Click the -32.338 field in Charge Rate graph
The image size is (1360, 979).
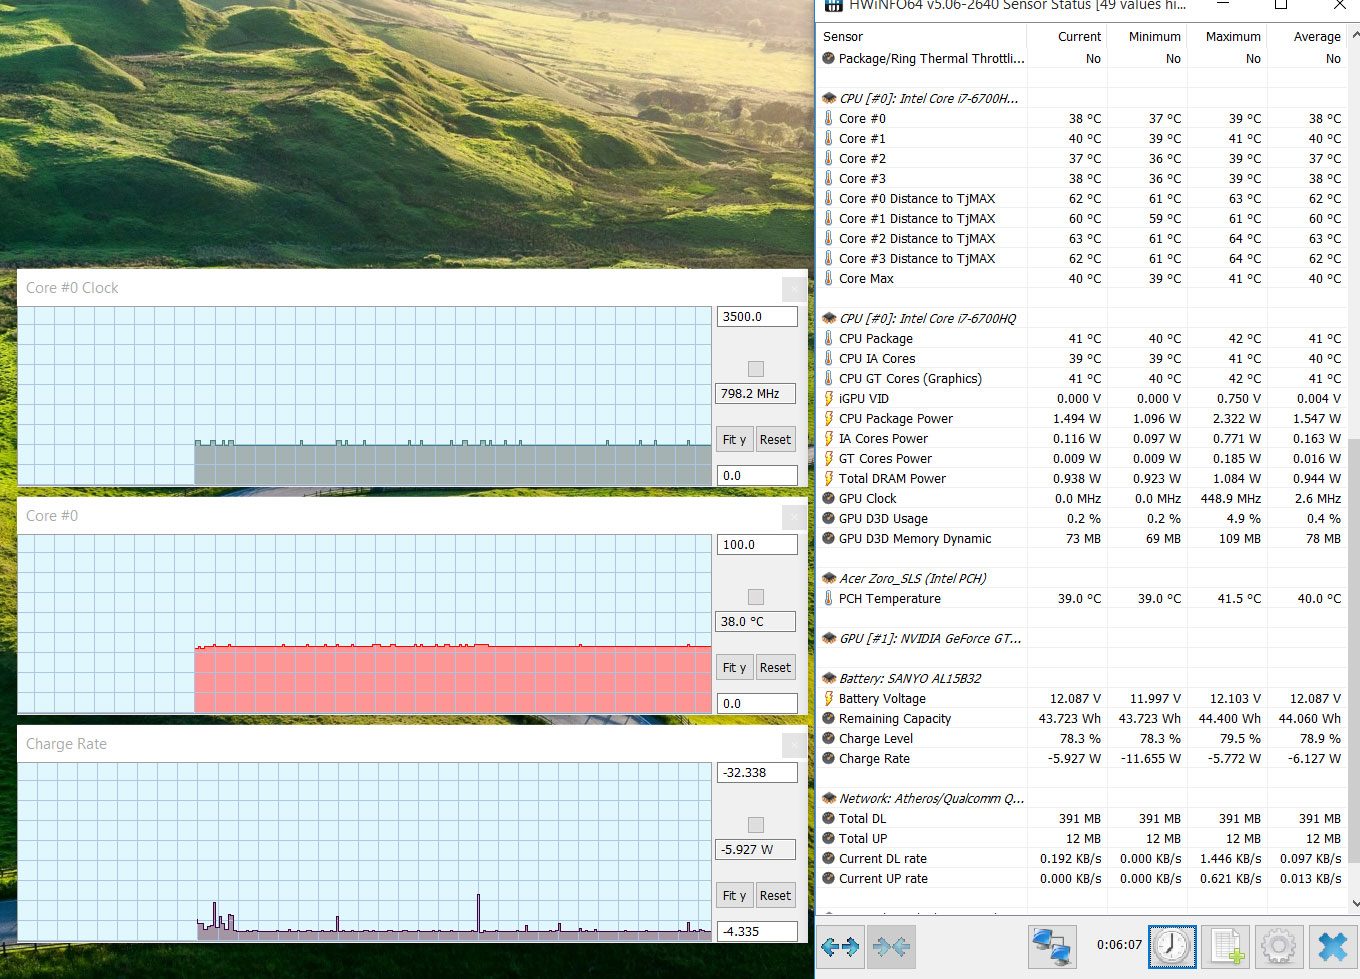coord(757,772)
